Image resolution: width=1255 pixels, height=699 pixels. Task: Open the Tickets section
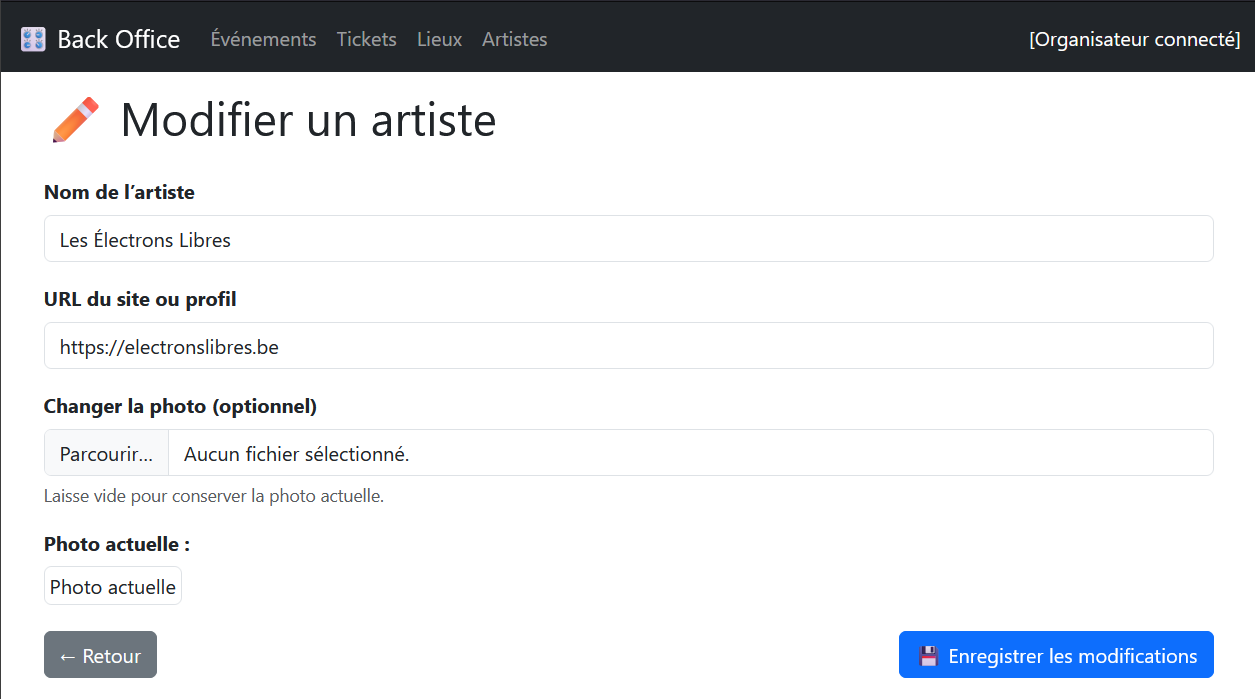tap(366, 39)
